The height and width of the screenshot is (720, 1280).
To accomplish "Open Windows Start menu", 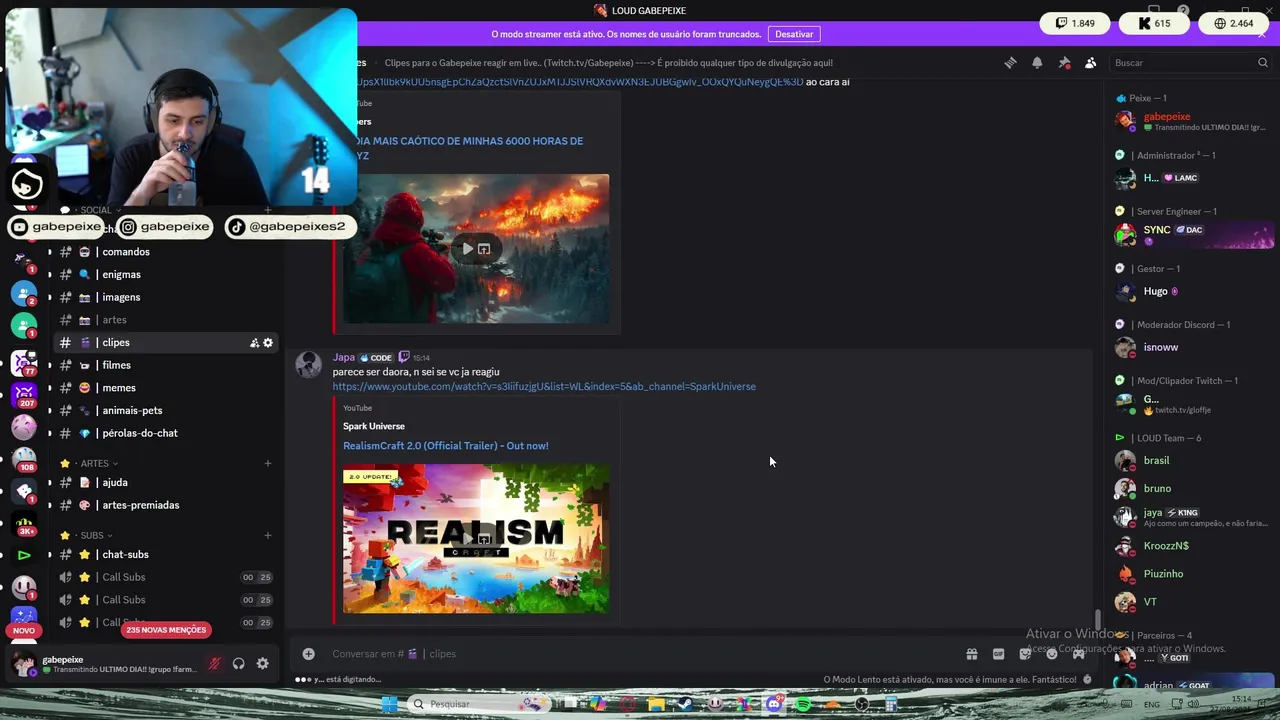I will point(388,705).
